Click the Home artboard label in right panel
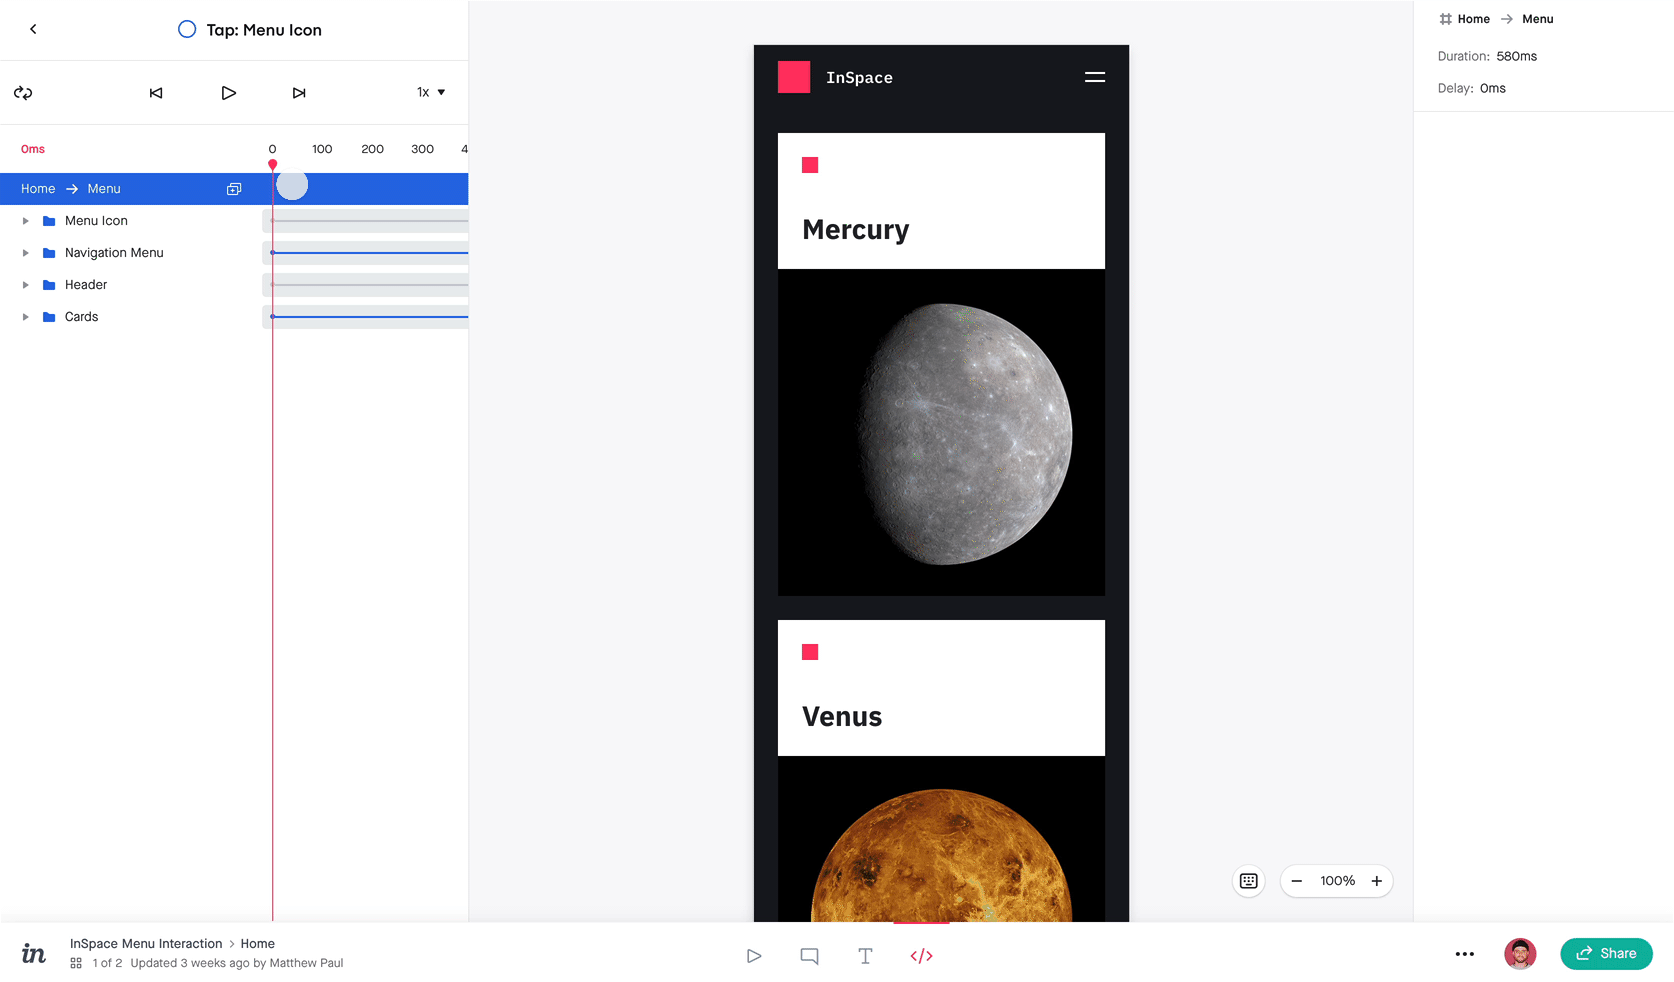The width and height of the screenshot is (1674, 982). [x=1474, y=19]
